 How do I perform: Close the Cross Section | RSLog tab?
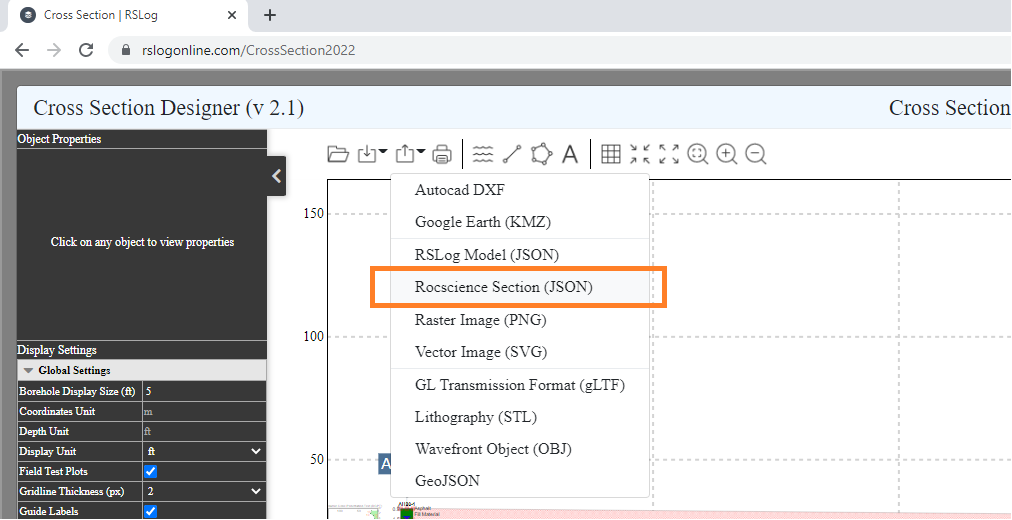point(232,15)
